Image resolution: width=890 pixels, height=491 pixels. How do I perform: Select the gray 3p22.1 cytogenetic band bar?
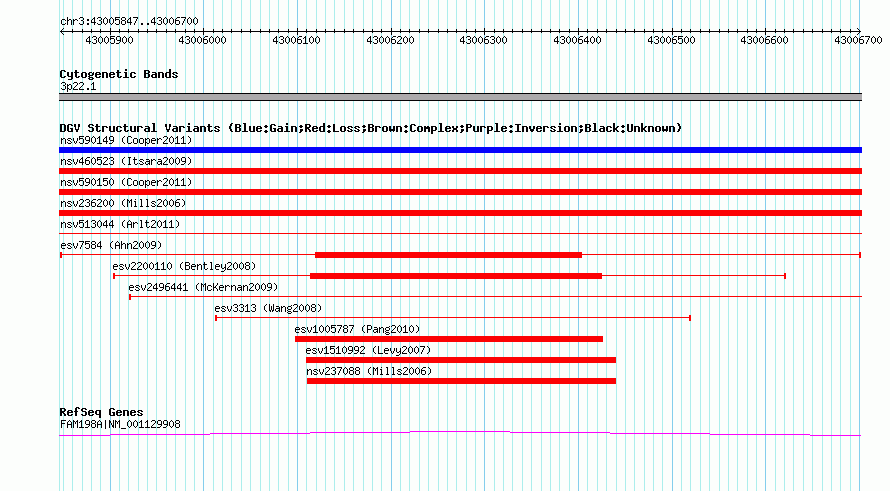tap(460, 97)
